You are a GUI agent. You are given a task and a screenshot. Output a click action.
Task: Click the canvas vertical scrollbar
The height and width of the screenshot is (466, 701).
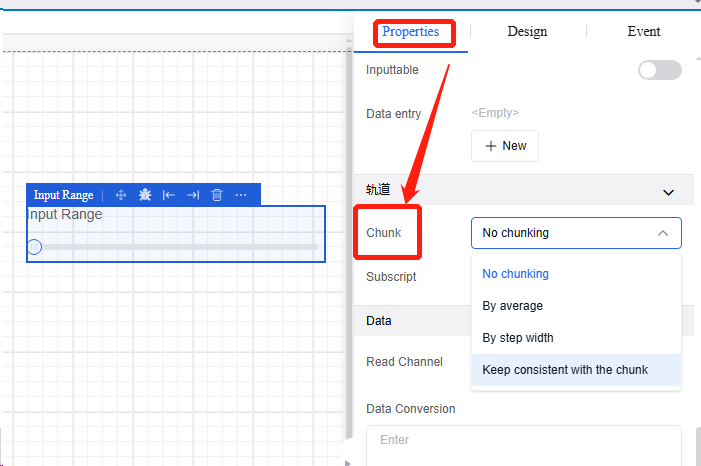coord(349,246)
